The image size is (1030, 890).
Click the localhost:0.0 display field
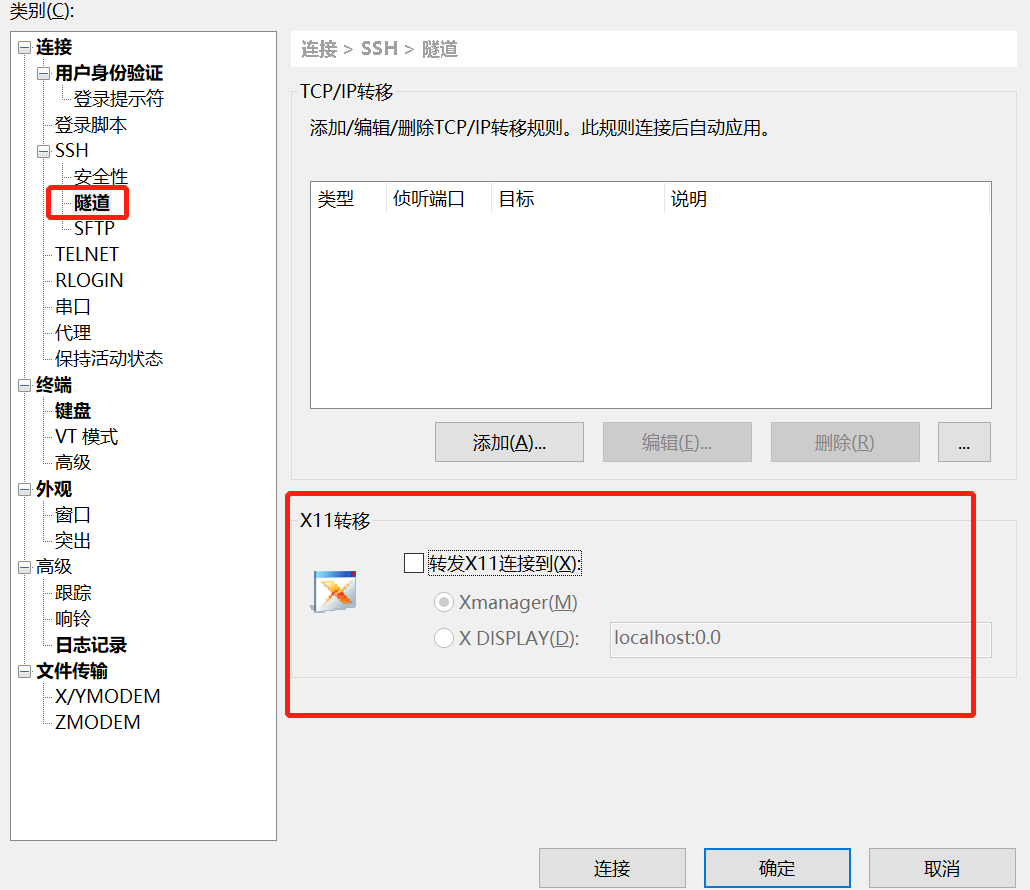800,639
